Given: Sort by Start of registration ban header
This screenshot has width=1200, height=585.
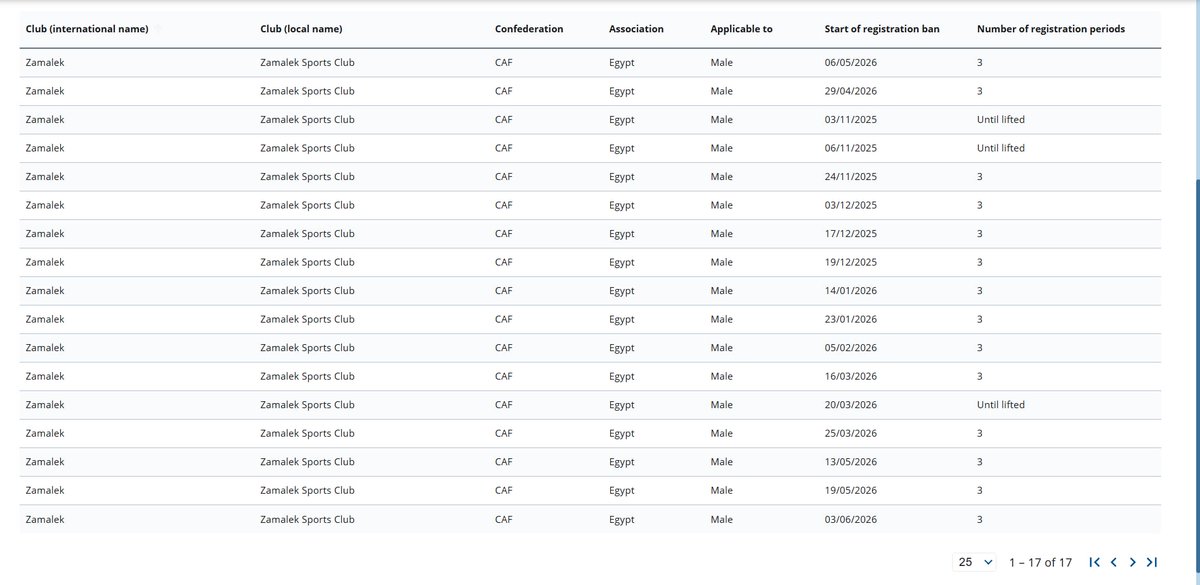Looking at the screenshot, I should tap(882, 29).
